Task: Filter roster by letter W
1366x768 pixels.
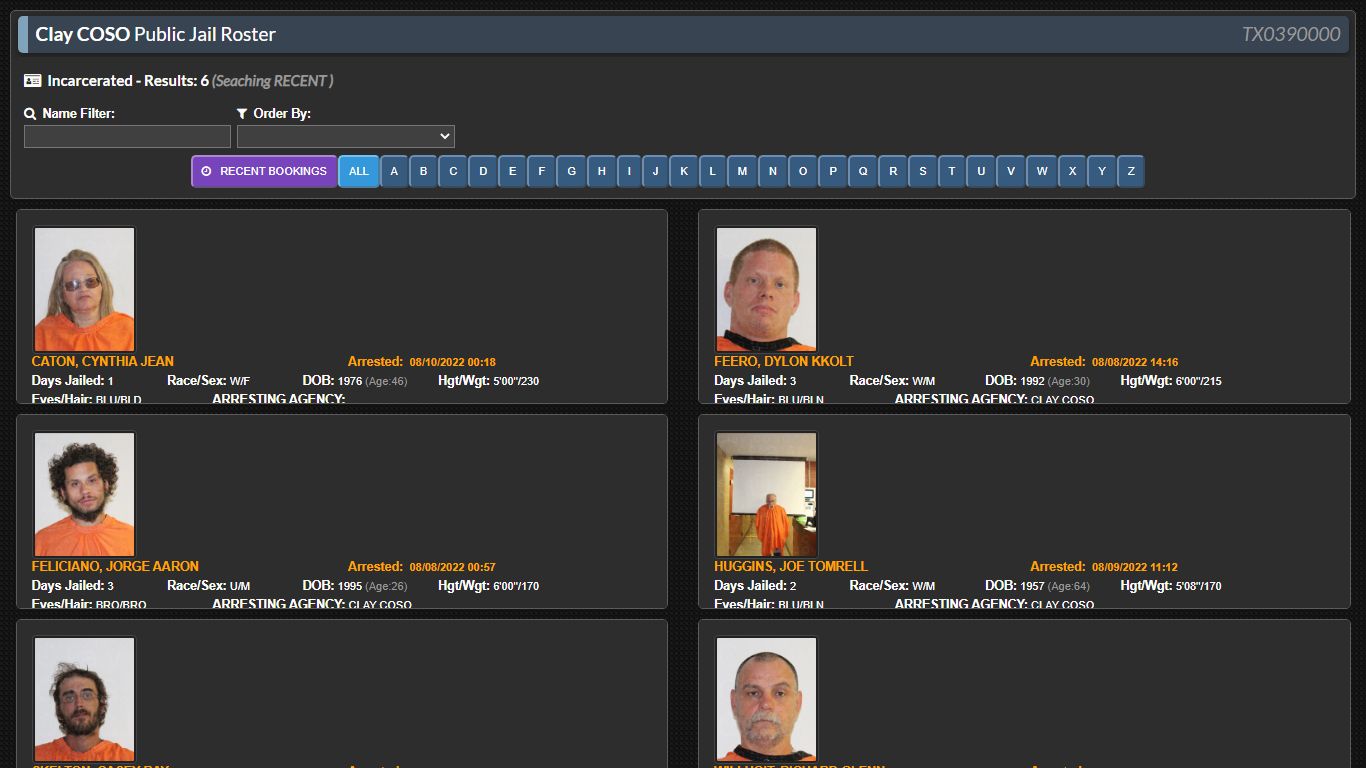Action: point(1041,171)
